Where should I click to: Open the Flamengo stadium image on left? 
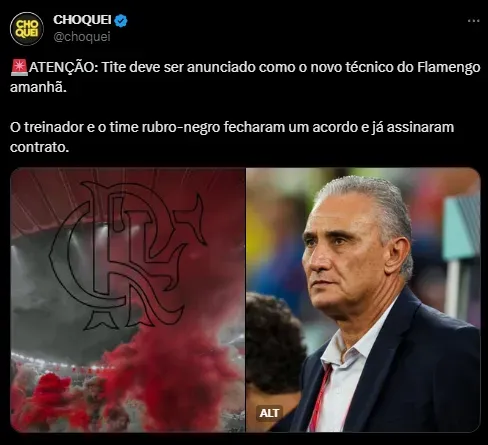(x=128, y=300)
